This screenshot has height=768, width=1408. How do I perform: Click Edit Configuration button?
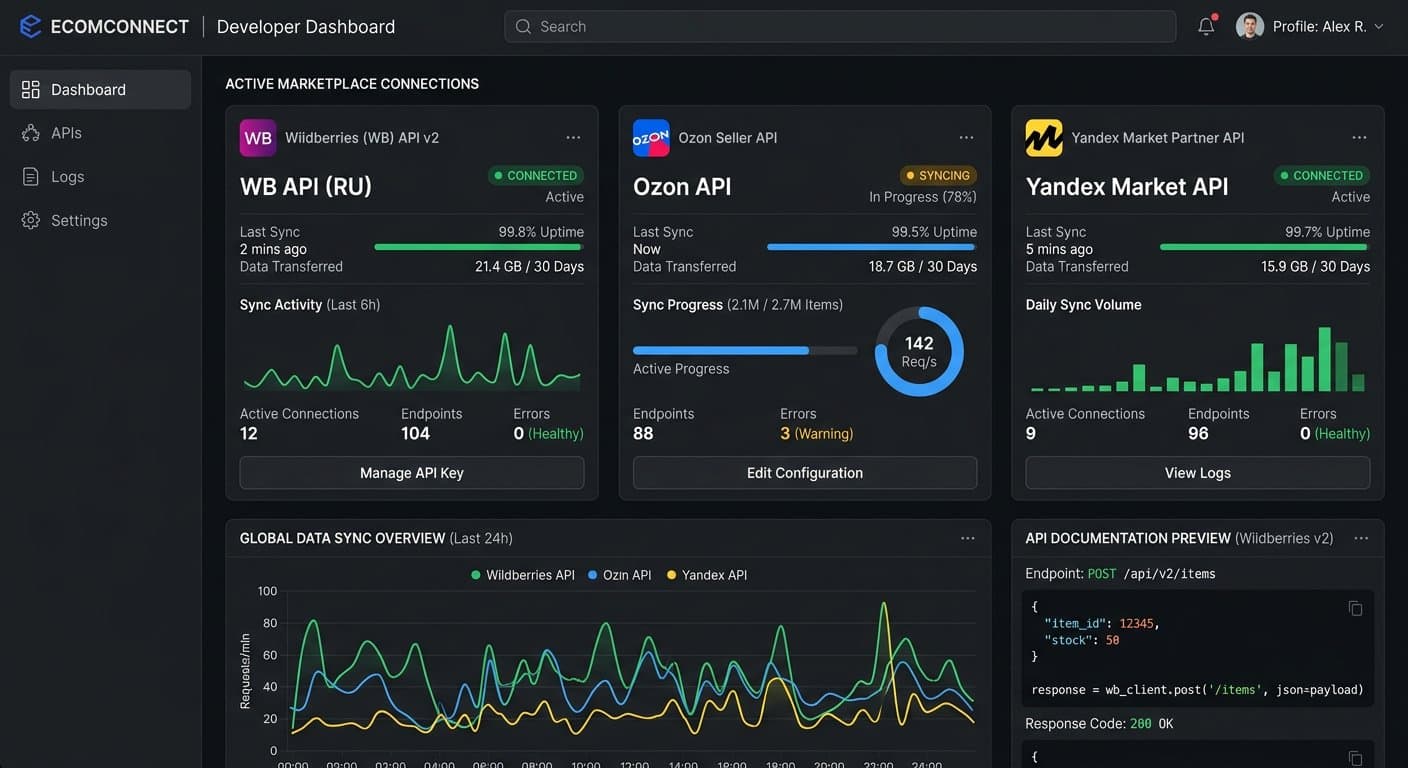(x=805, y=473)
